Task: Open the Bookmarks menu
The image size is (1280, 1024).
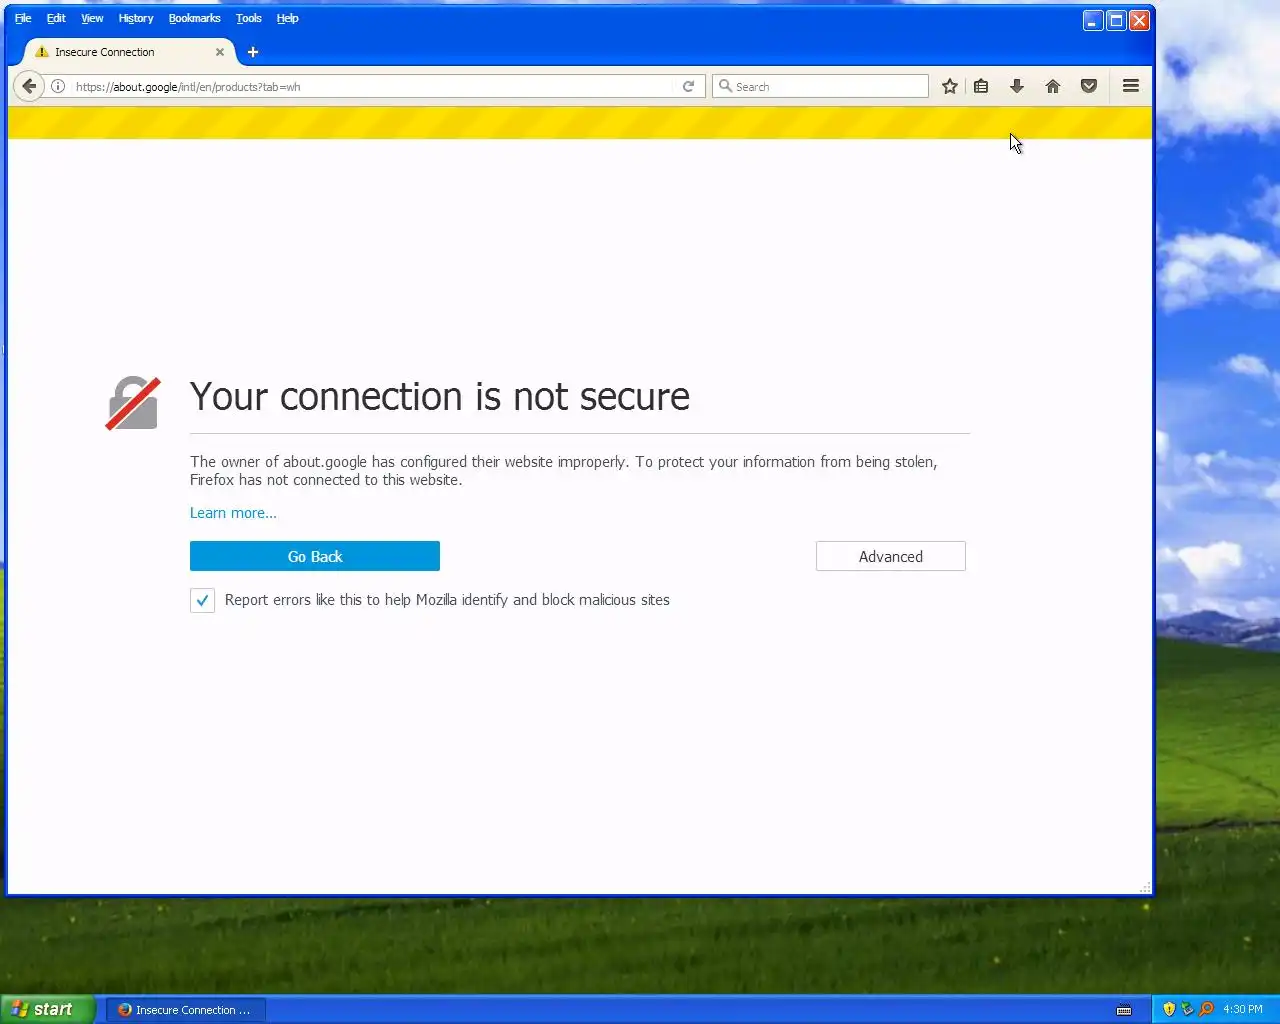Action: 194,18
